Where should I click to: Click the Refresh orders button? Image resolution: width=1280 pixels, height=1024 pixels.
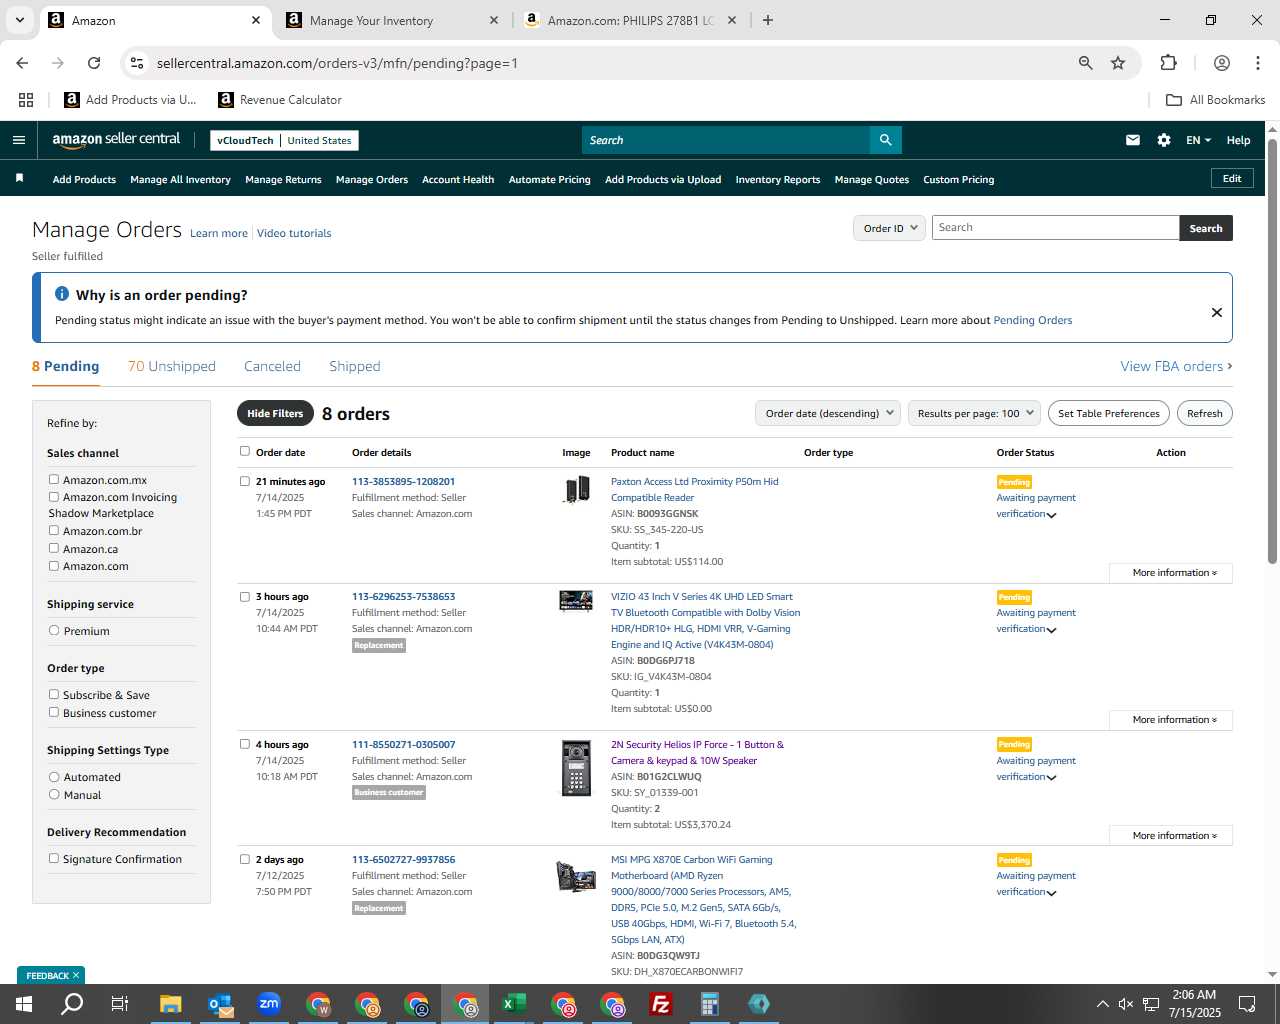coord(1205,413)
